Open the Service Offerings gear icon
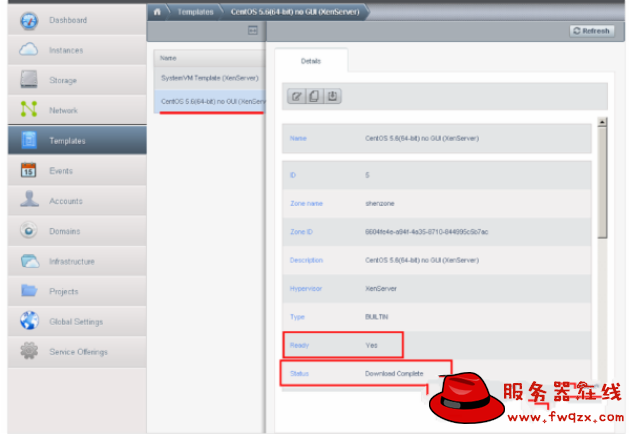The image size is (630, 434). (x=29, y=351)
